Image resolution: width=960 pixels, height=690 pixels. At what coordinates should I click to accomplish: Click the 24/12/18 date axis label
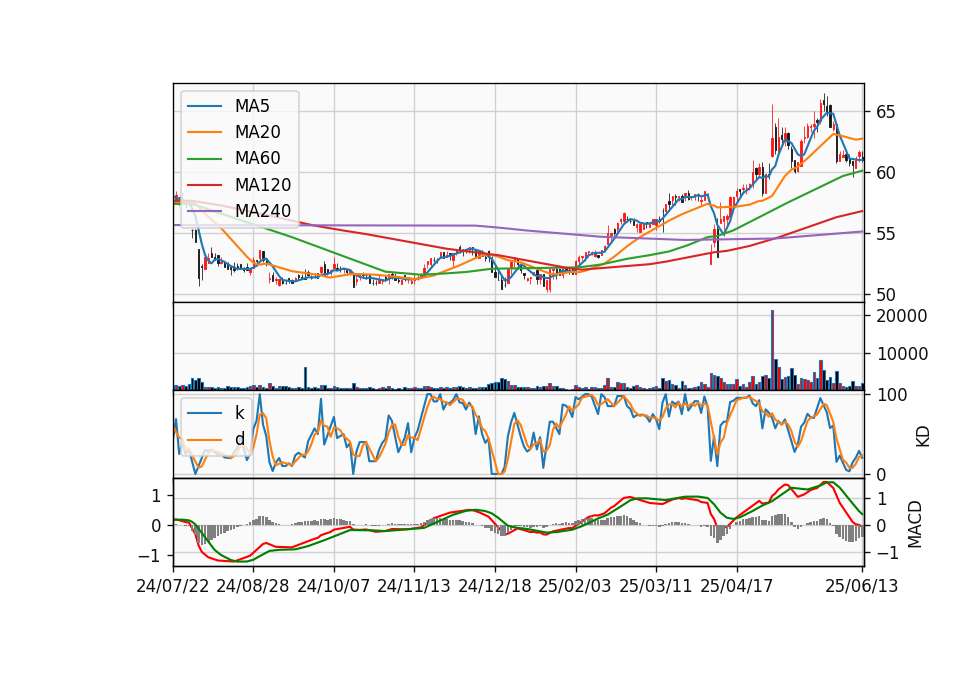(495, 587)
